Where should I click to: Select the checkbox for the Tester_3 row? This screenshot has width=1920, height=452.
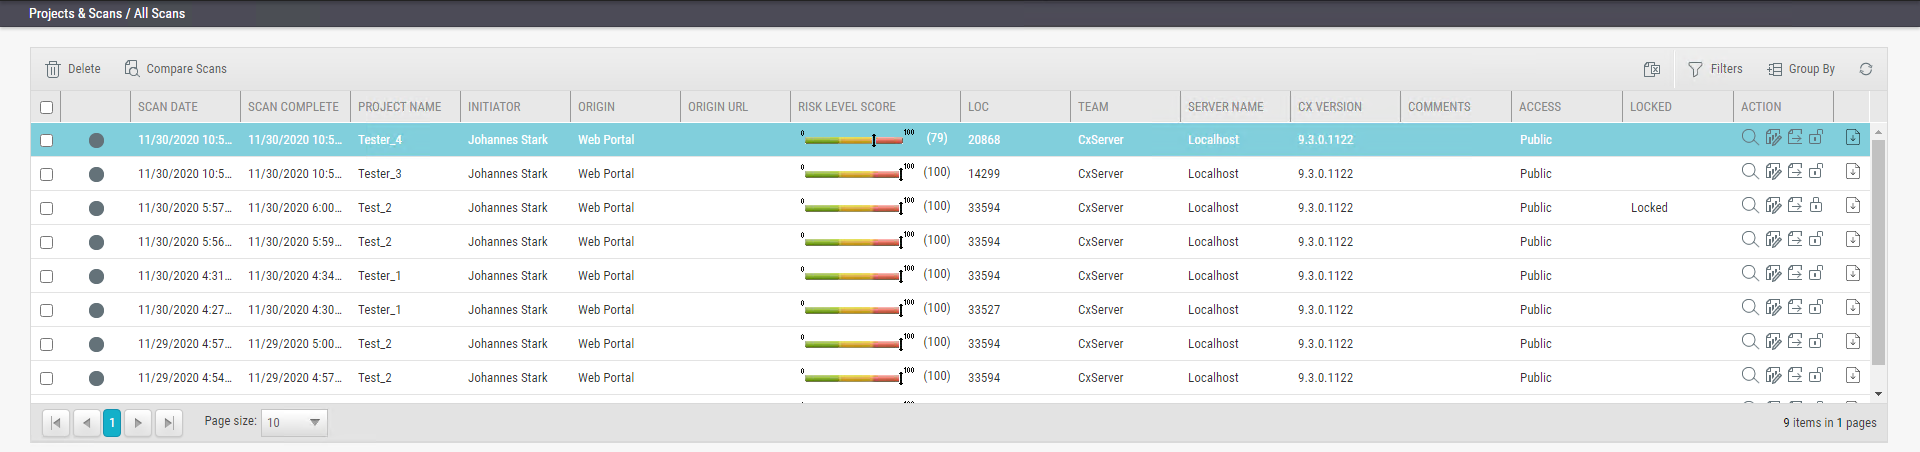(46, 174)
